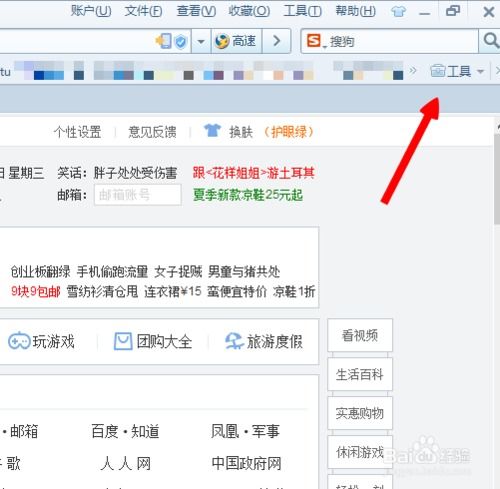500x489 pixels.
Task: Open the 个性设置 link
Action: (x=77, y=132)
